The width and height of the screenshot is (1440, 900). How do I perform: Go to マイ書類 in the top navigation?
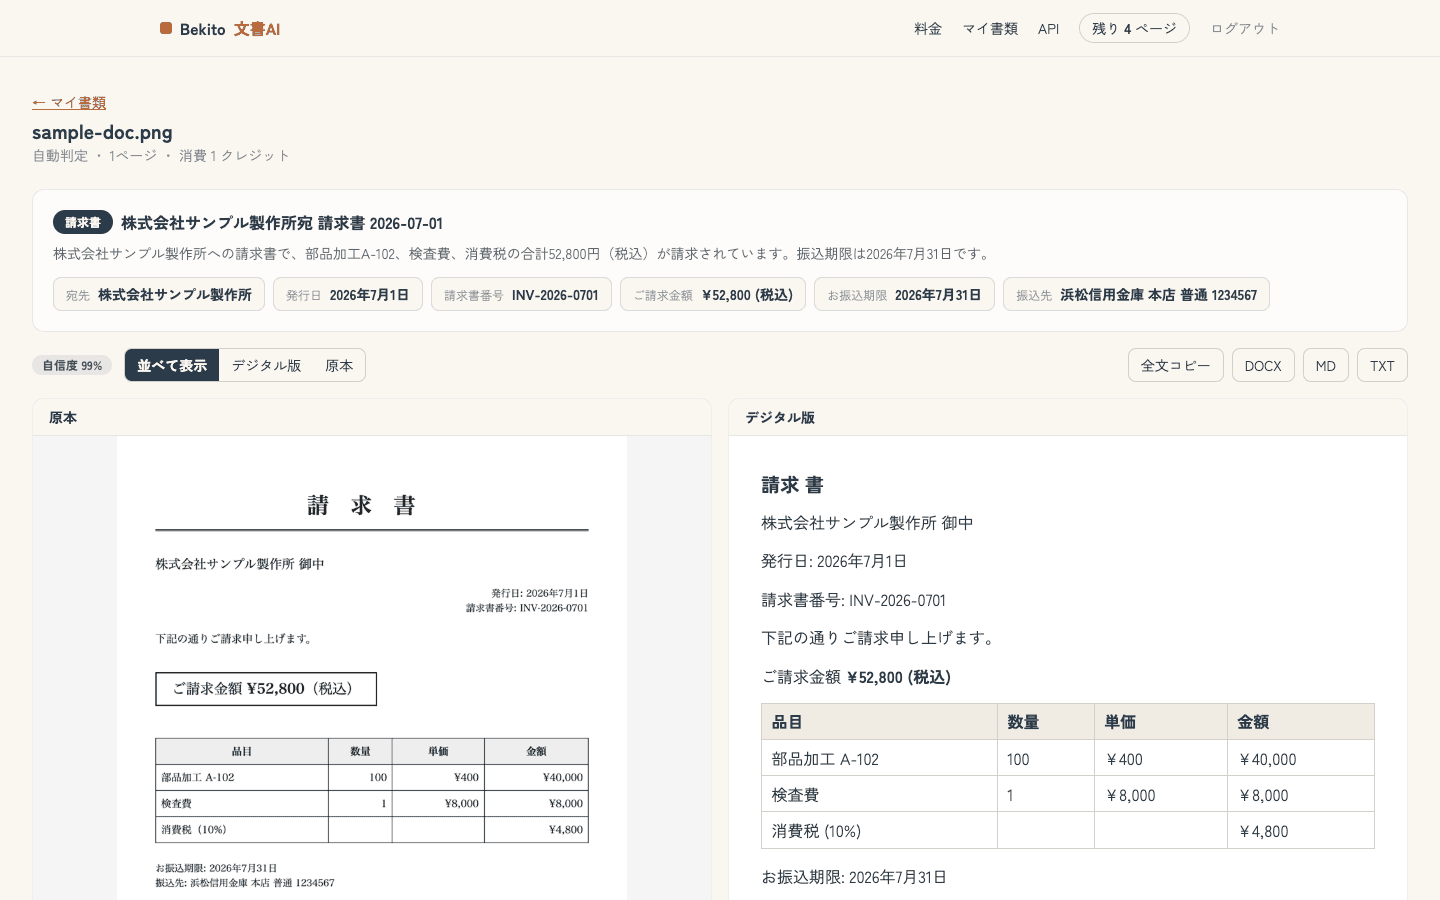990,29
